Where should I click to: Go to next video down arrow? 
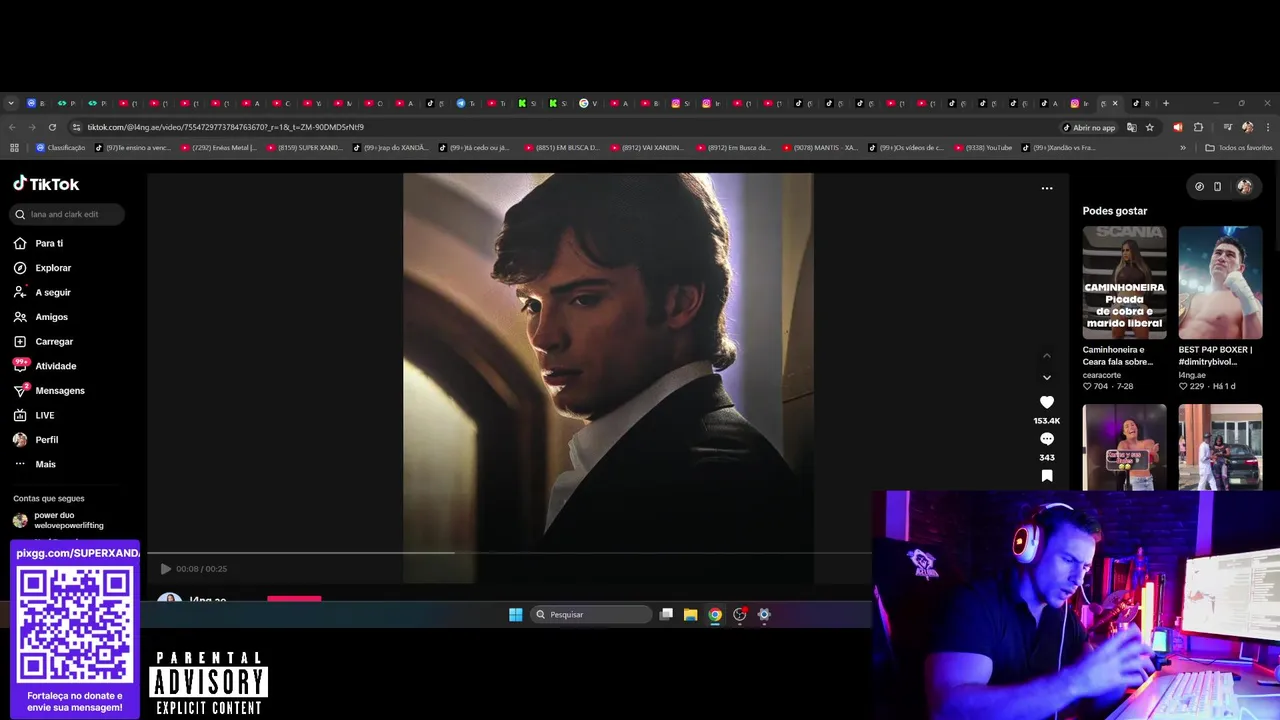click(1047, 378)
